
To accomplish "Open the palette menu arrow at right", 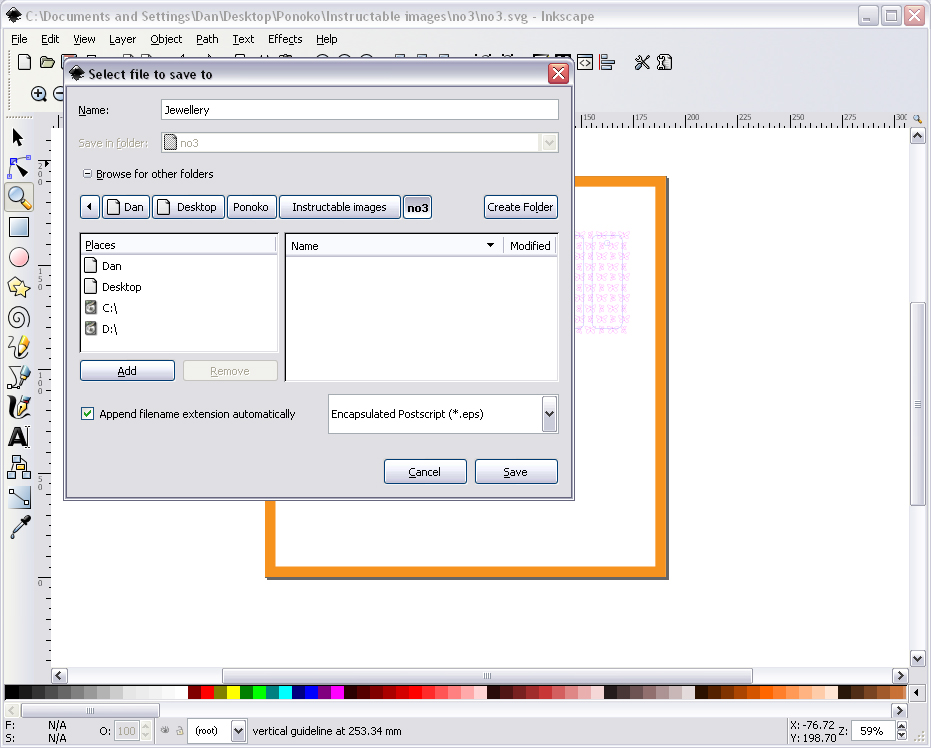I will tap(917, 692).
